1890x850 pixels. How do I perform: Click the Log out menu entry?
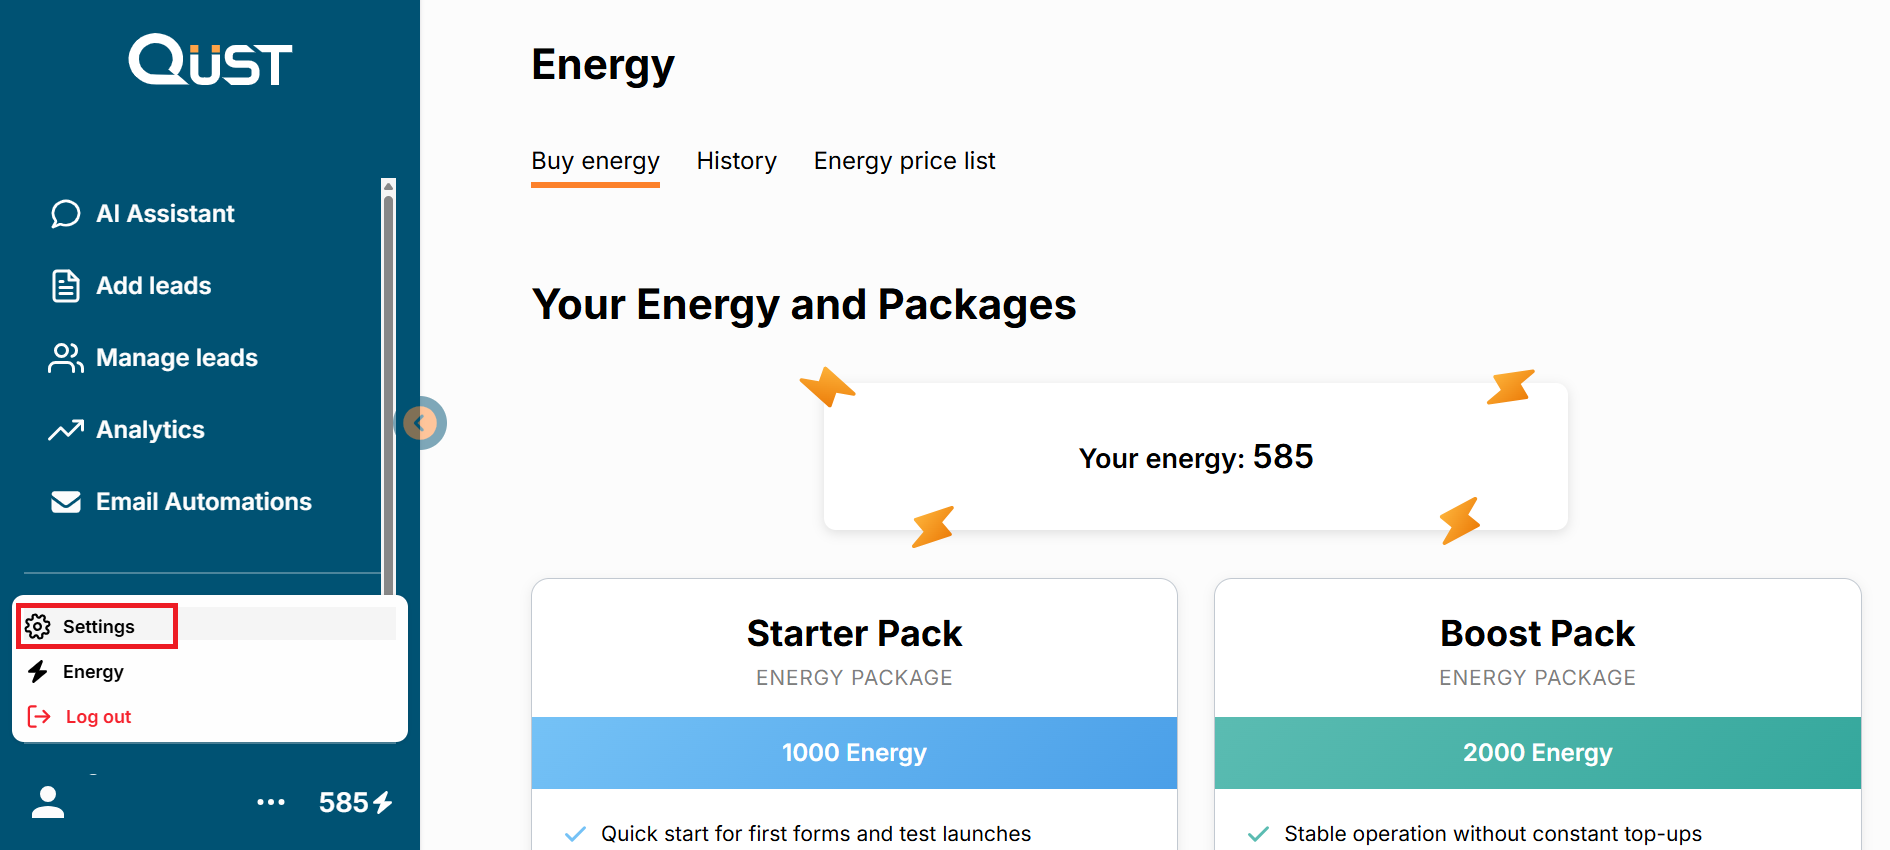pyautogui.click(x=98, y=717)
